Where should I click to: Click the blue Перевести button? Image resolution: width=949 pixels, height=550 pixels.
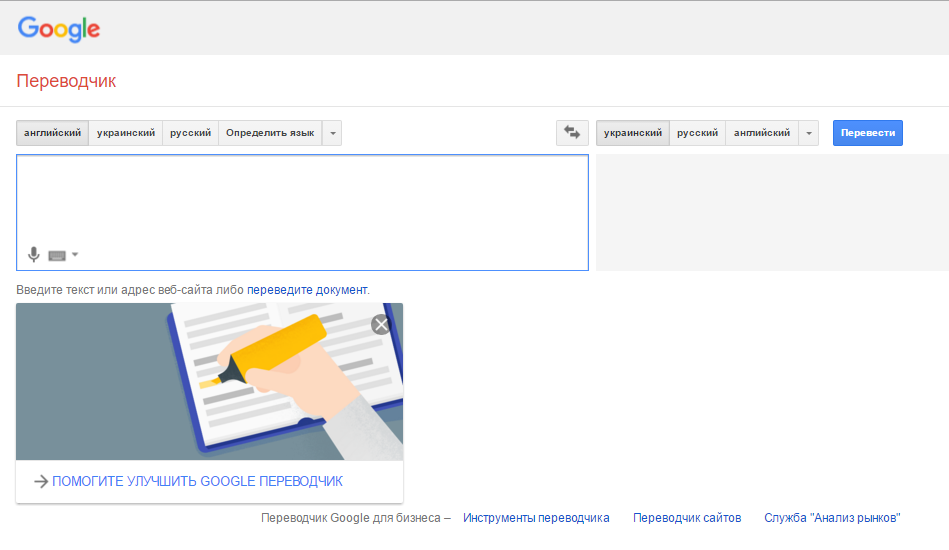(868, 133)
